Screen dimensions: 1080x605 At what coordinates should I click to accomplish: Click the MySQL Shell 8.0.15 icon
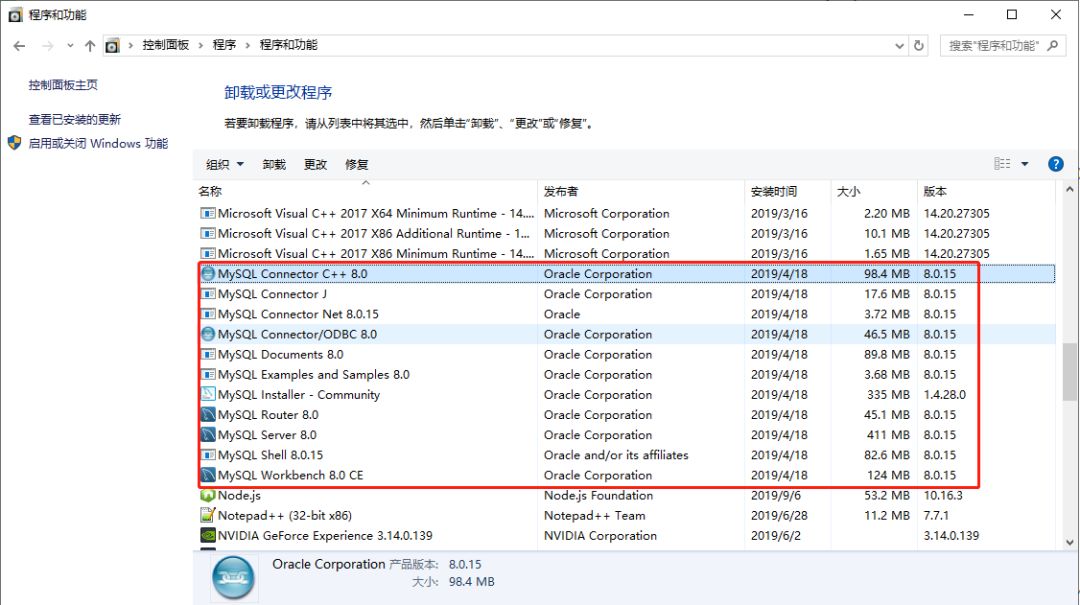click(x=207, y=455)
